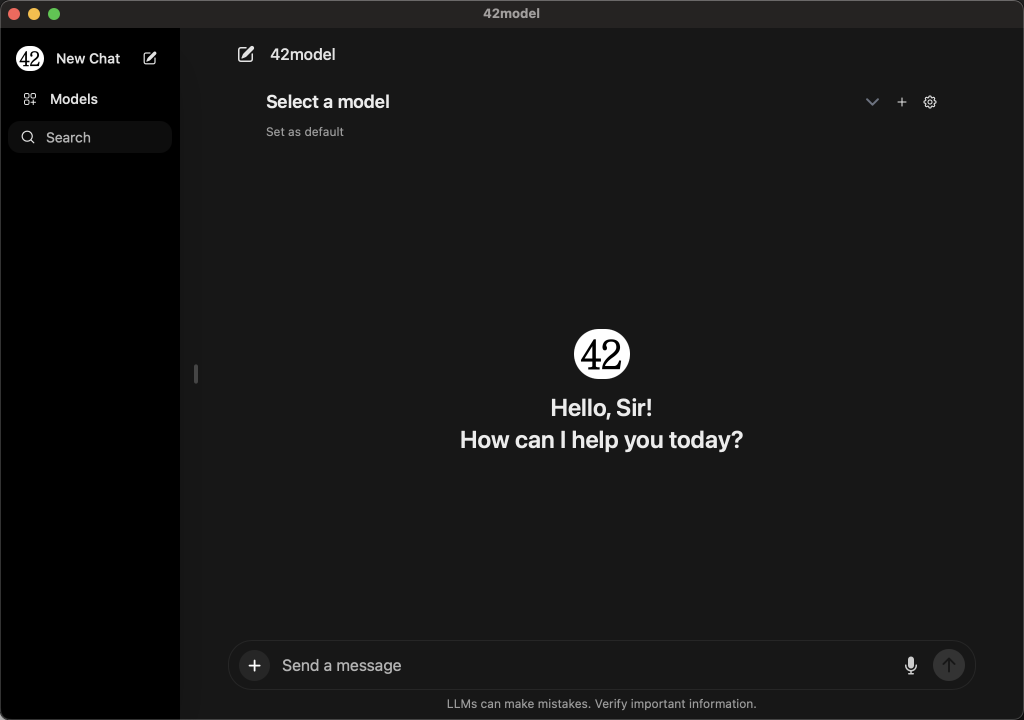Select the New Chat sidebar item

pos(88,58)
